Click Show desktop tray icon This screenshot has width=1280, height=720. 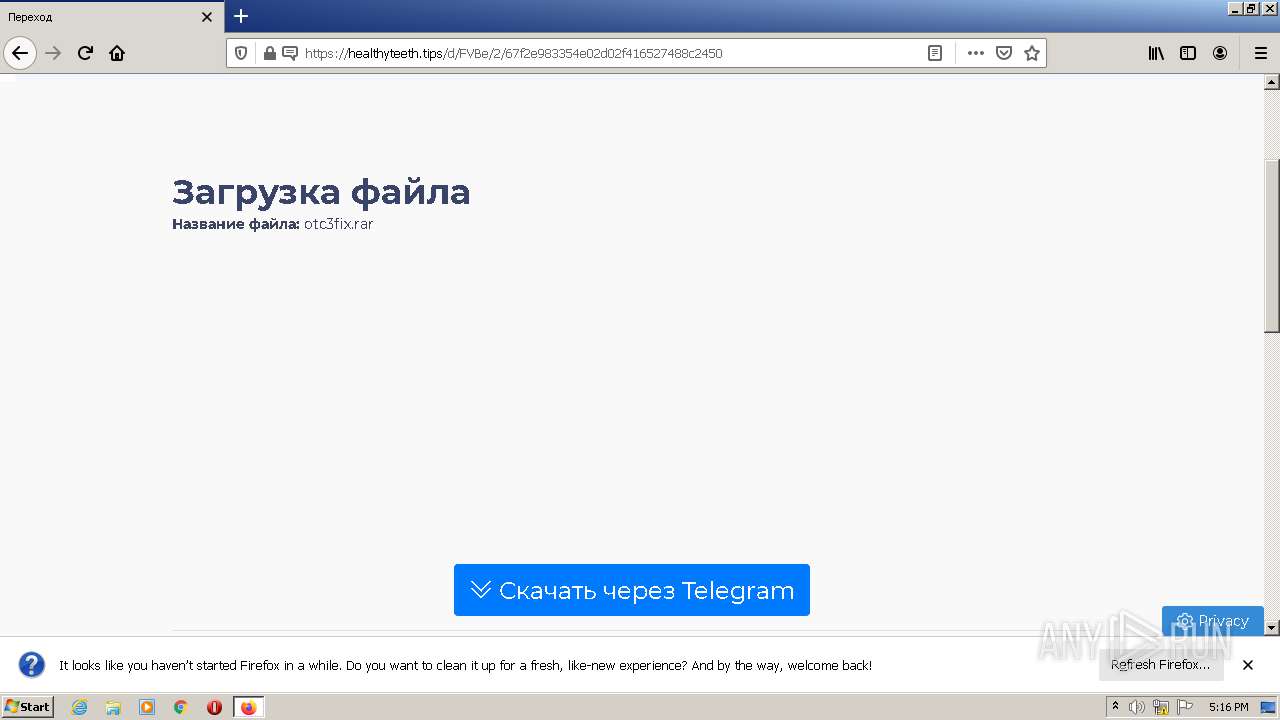(1268, 707)
